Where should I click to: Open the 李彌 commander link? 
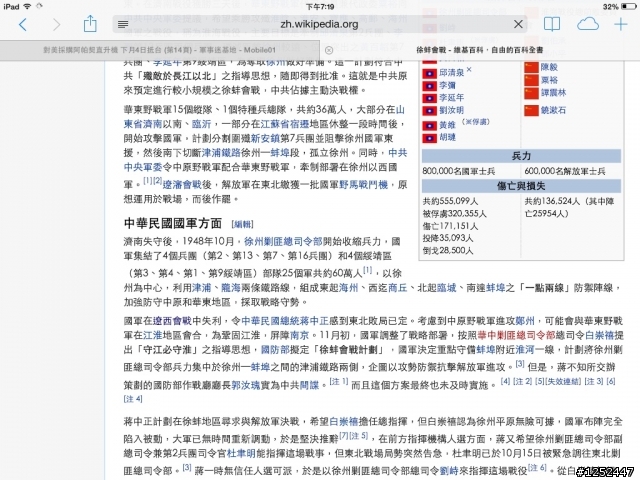447,85
